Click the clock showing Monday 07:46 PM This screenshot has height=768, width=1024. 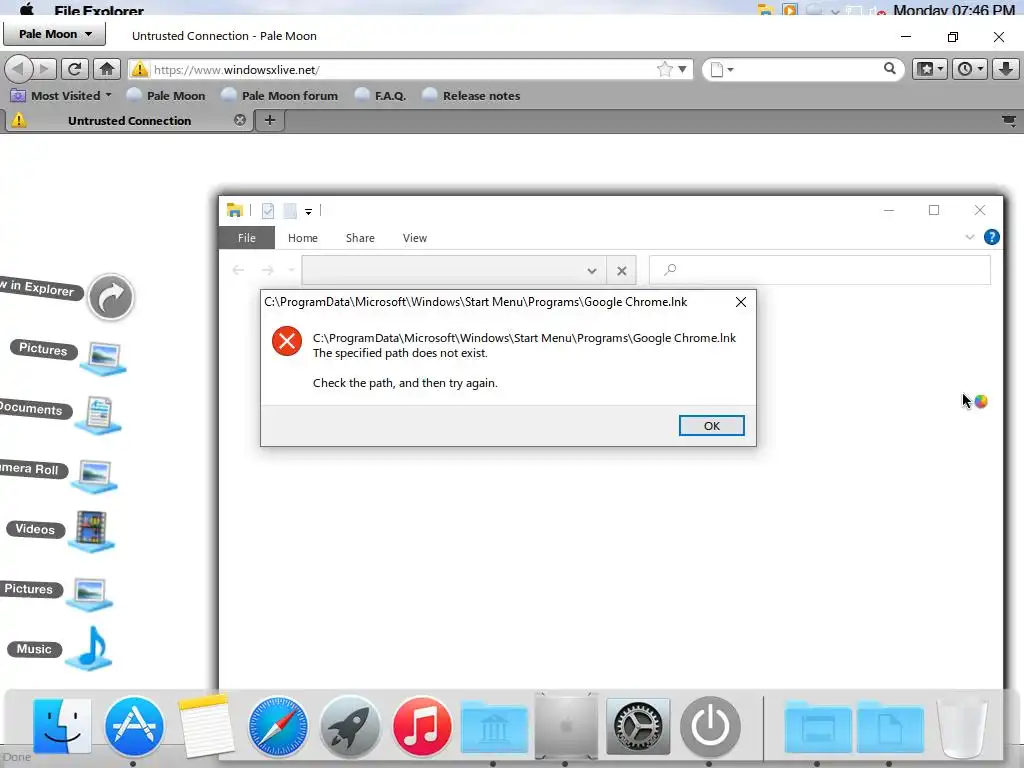pyautogui.click(x=953, y=10)
